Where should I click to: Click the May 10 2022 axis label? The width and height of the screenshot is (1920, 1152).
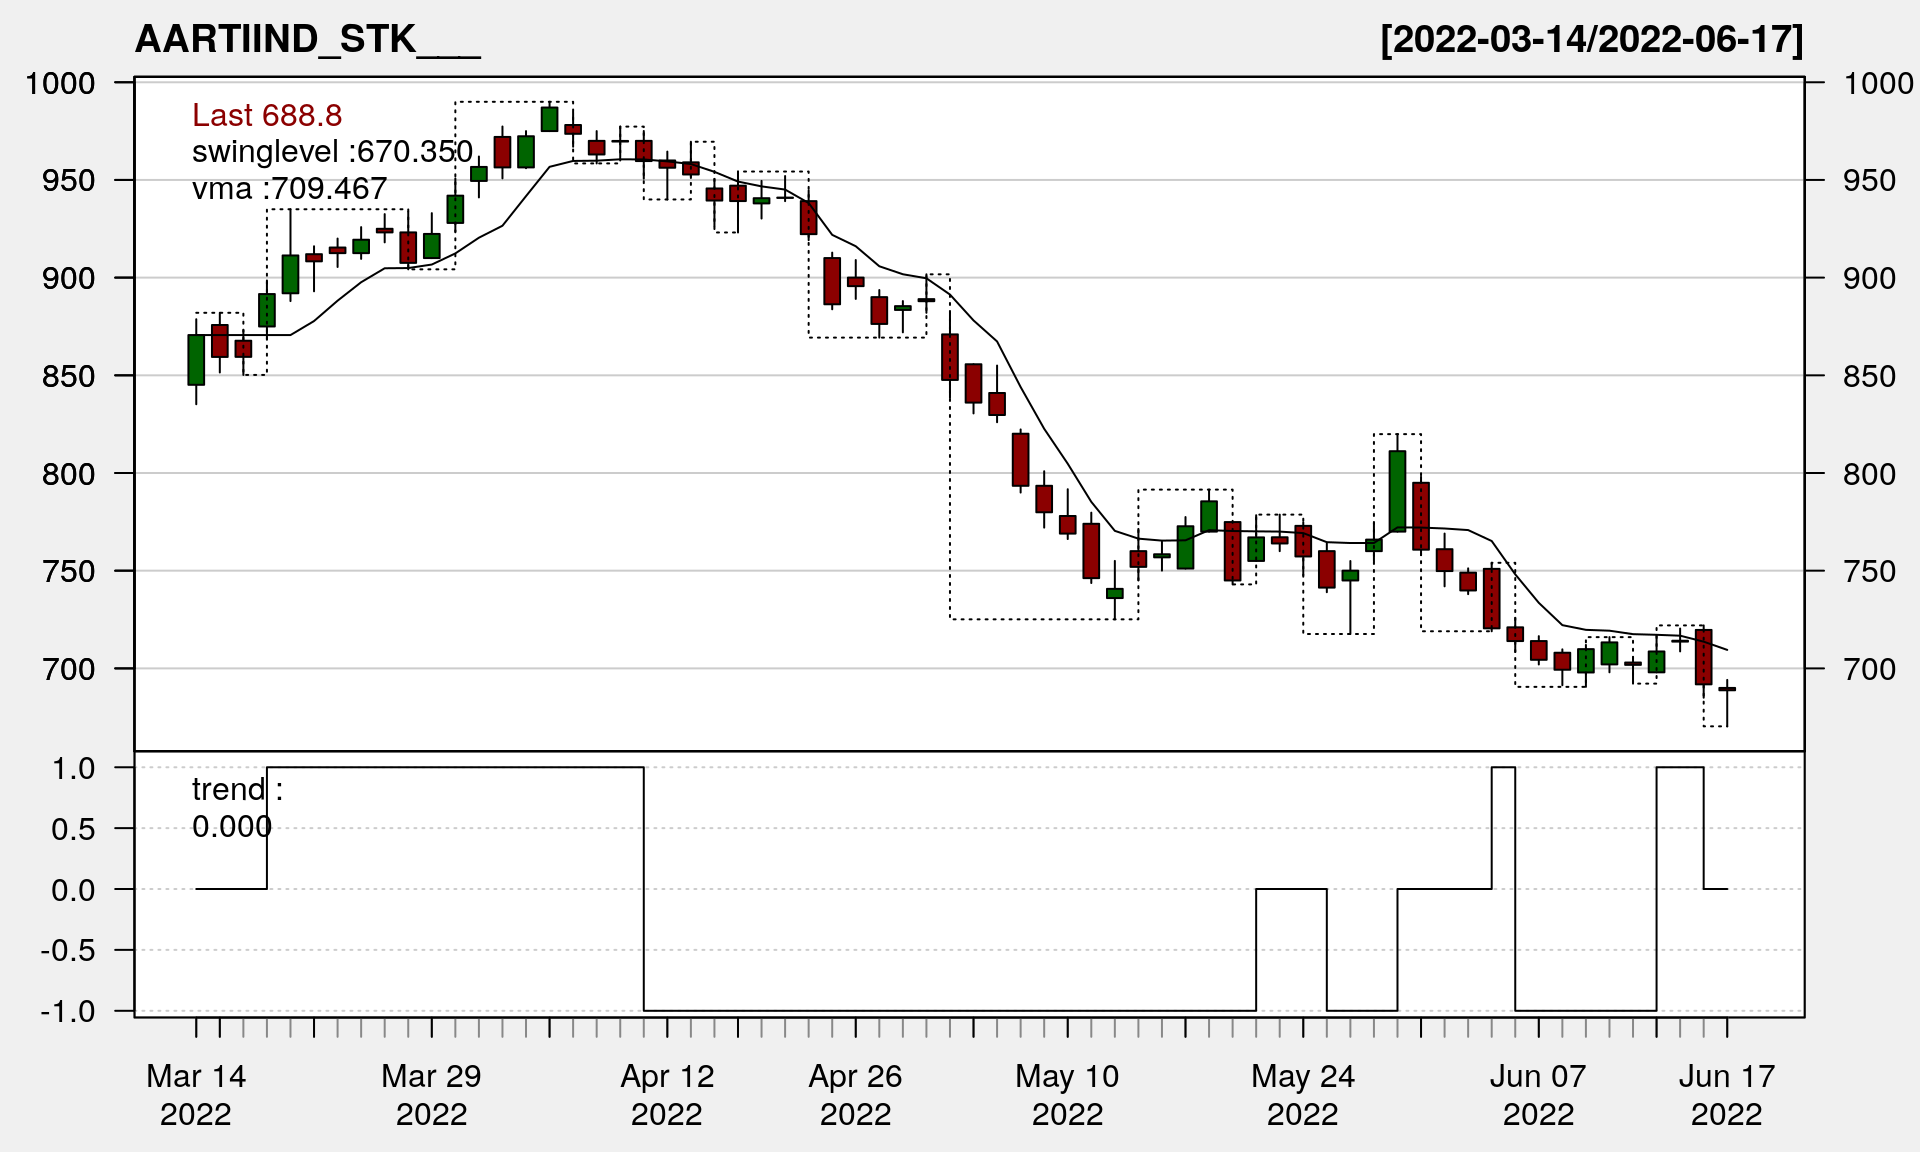[1067, 1094]
